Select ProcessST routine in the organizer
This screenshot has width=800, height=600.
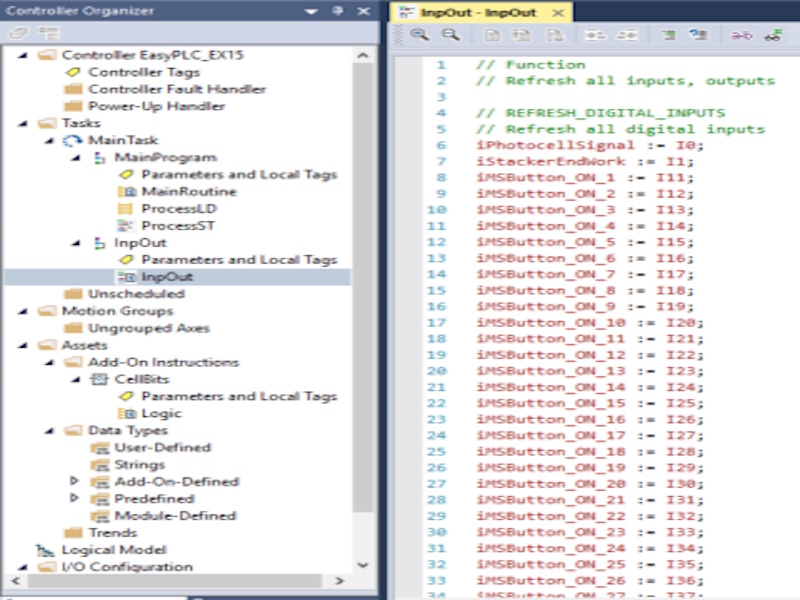(x=178, y=225)
